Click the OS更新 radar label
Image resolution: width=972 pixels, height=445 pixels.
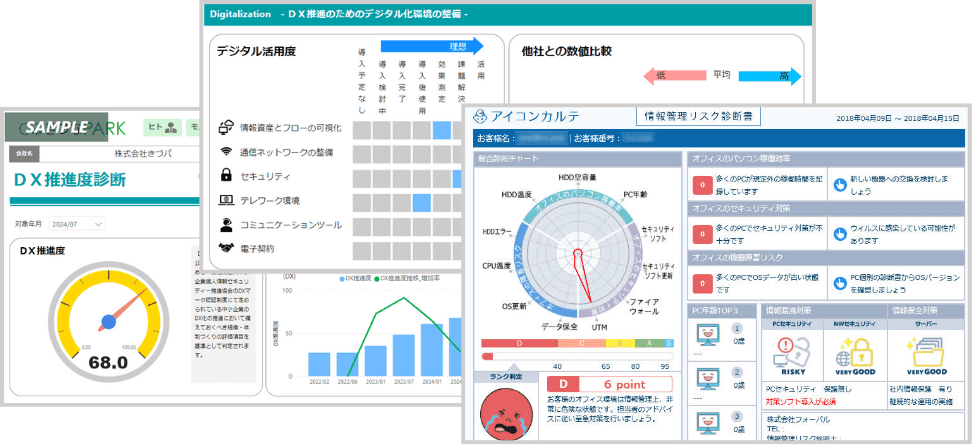click(515, 306)
